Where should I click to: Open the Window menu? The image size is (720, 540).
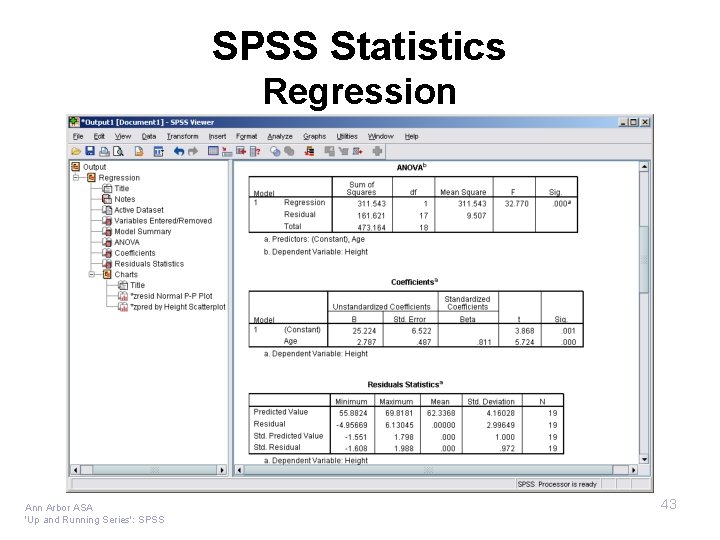pos(381,136)
